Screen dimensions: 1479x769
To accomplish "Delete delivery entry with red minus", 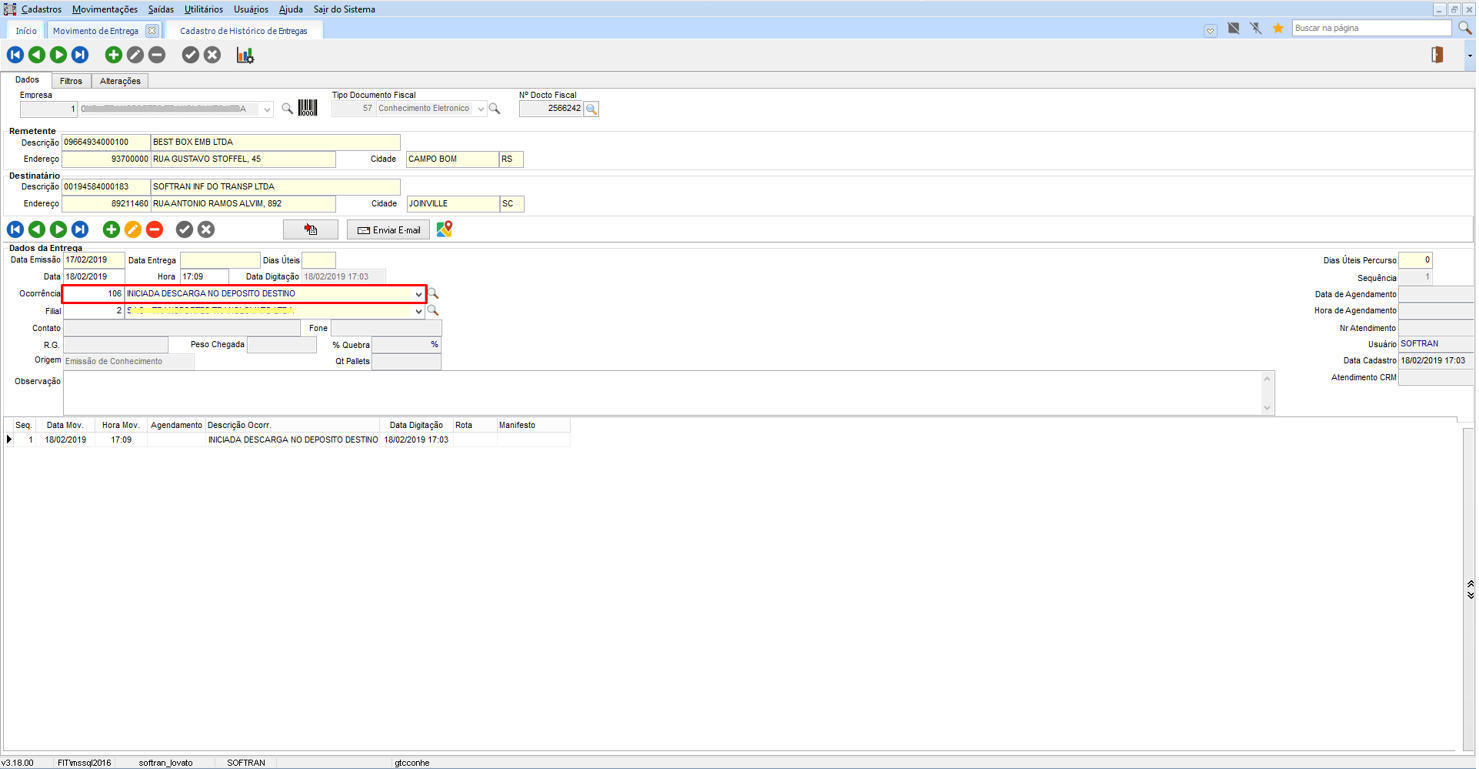I will click(155, 230).
